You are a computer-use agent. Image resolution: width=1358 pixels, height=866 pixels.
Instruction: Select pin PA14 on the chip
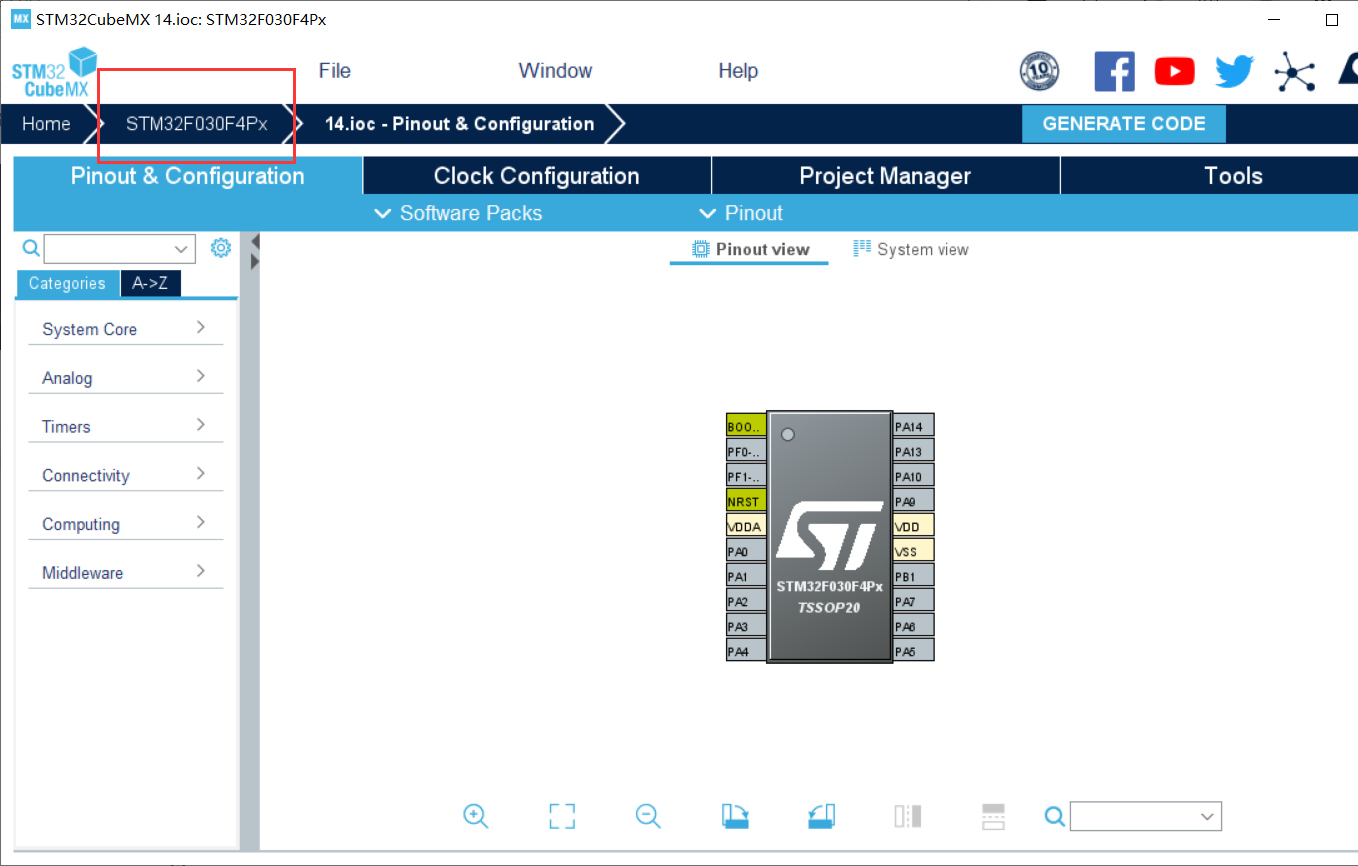pyautogui.click(x=914, y=426)
